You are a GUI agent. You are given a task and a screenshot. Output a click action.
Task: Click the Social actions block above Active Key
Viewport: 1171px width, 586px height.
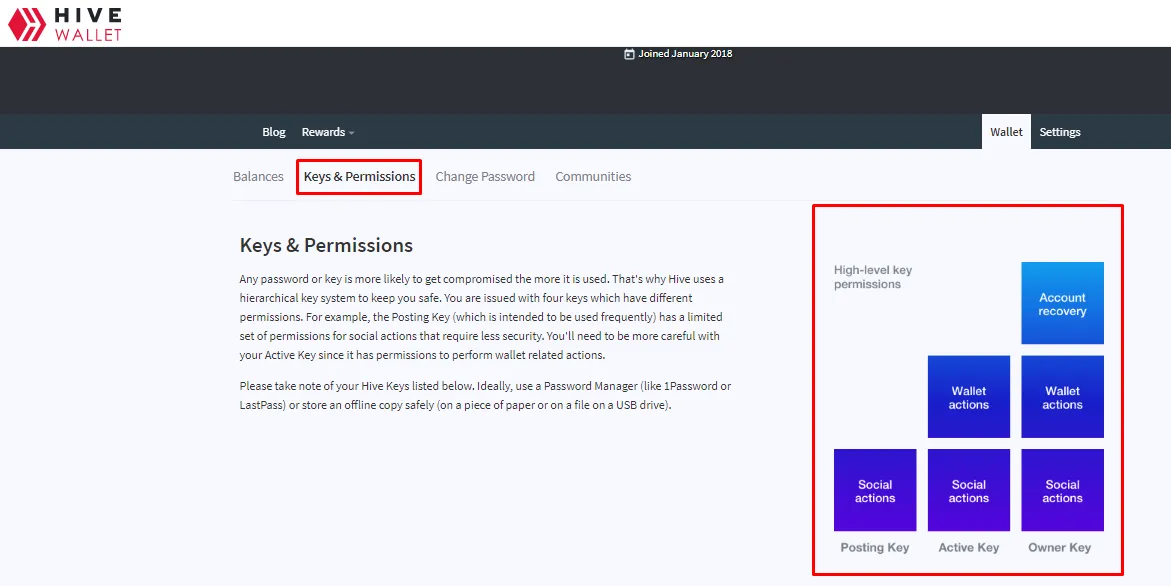969,490
